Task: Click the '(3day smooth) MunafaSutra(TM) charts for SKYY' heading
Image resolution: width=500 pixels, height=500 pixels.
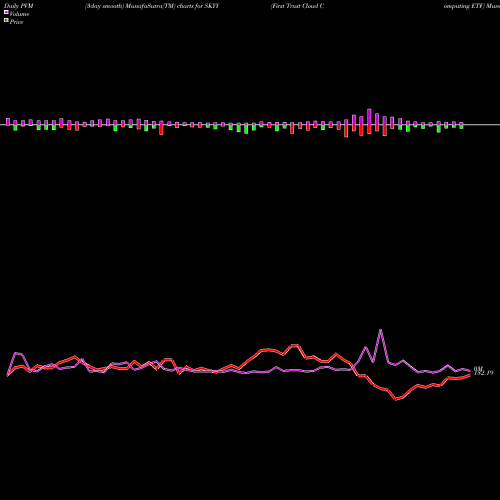Action: (152, 6)
